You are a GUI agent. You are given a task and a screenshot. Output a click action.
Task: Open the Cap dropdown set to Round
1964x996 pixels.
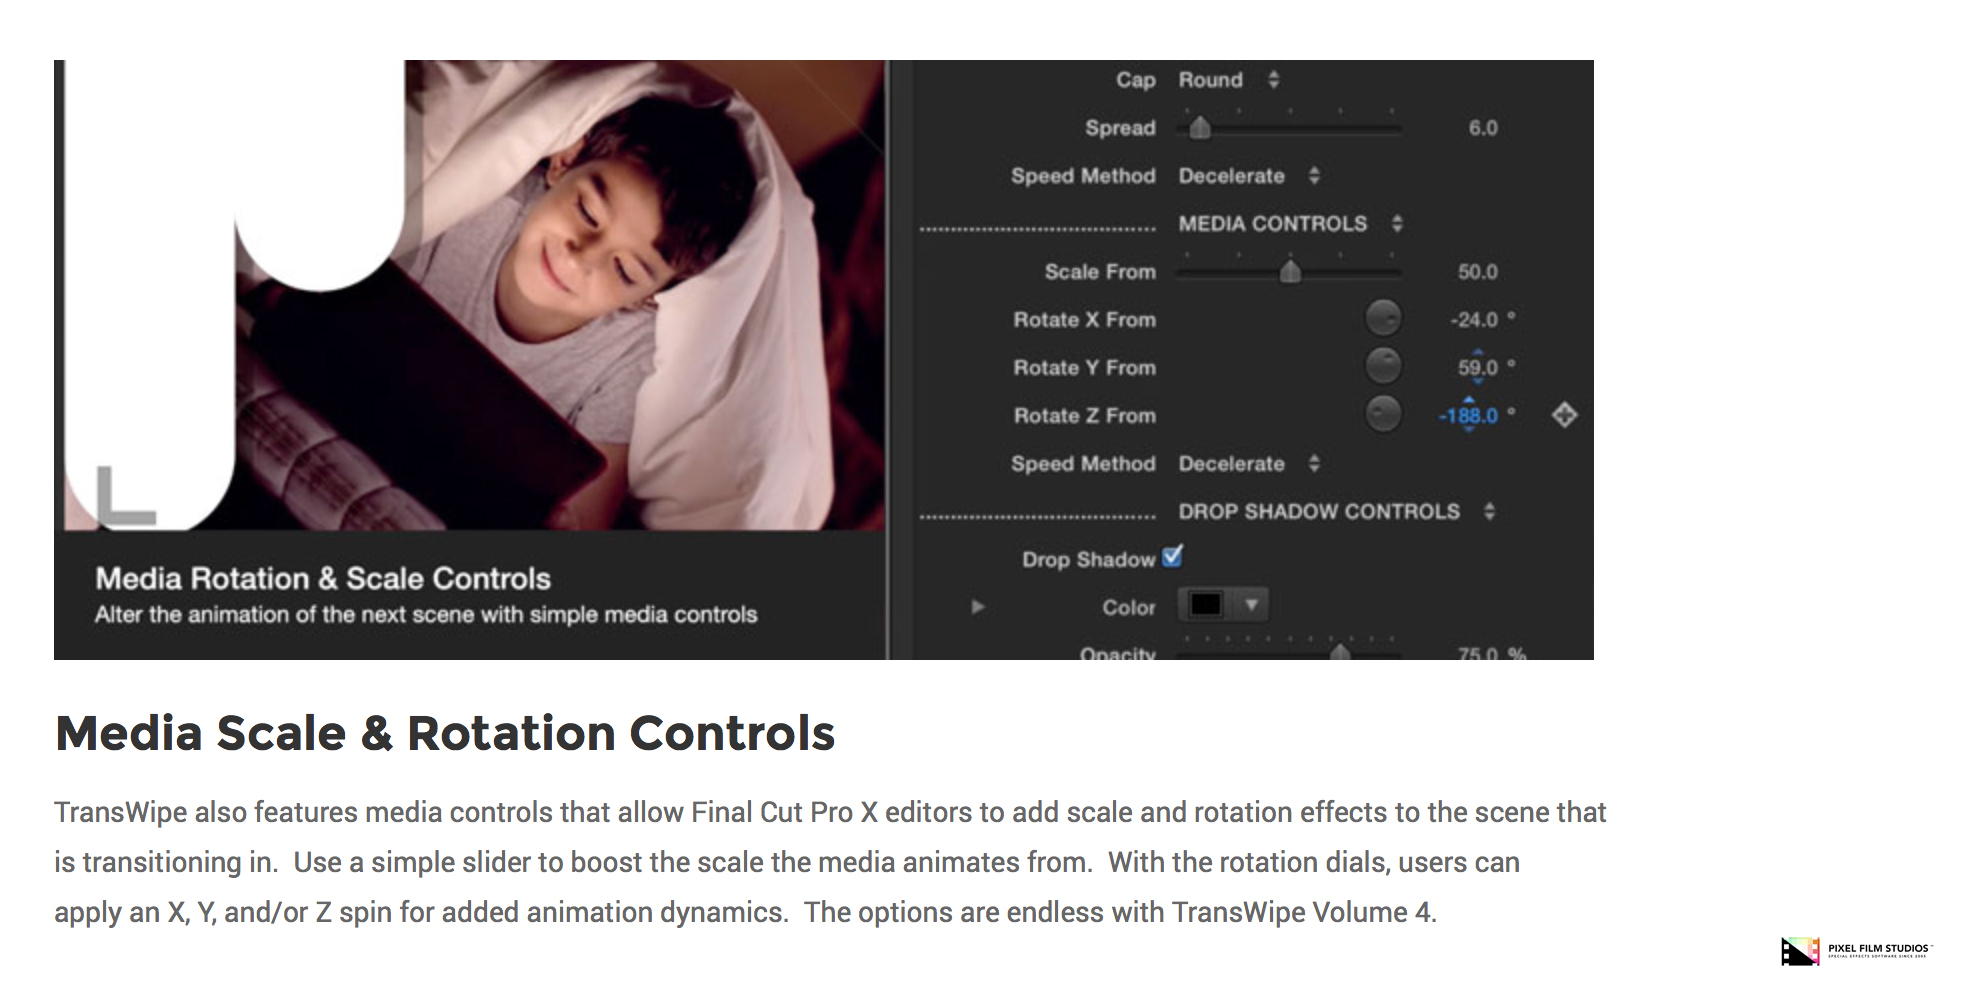[x=1229, y=80]
